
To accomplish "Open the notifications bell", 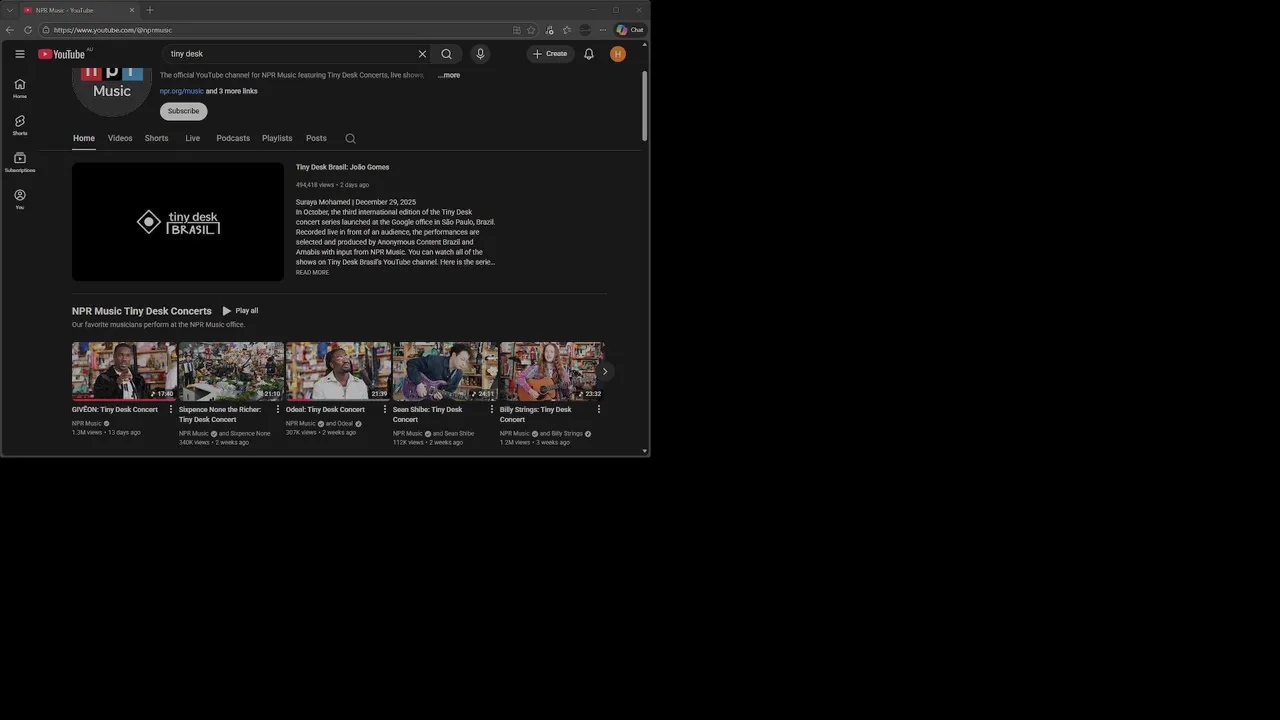I will coord(589,54).
